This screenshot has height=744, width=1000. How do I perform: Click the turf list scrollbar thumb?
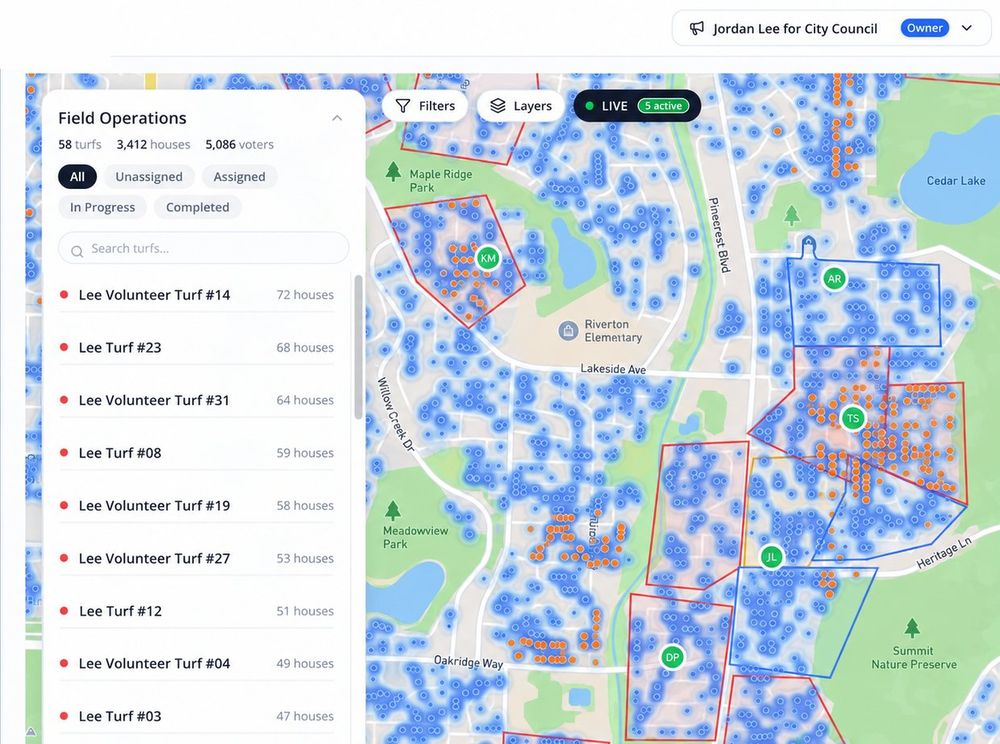[x=358, y=347]
